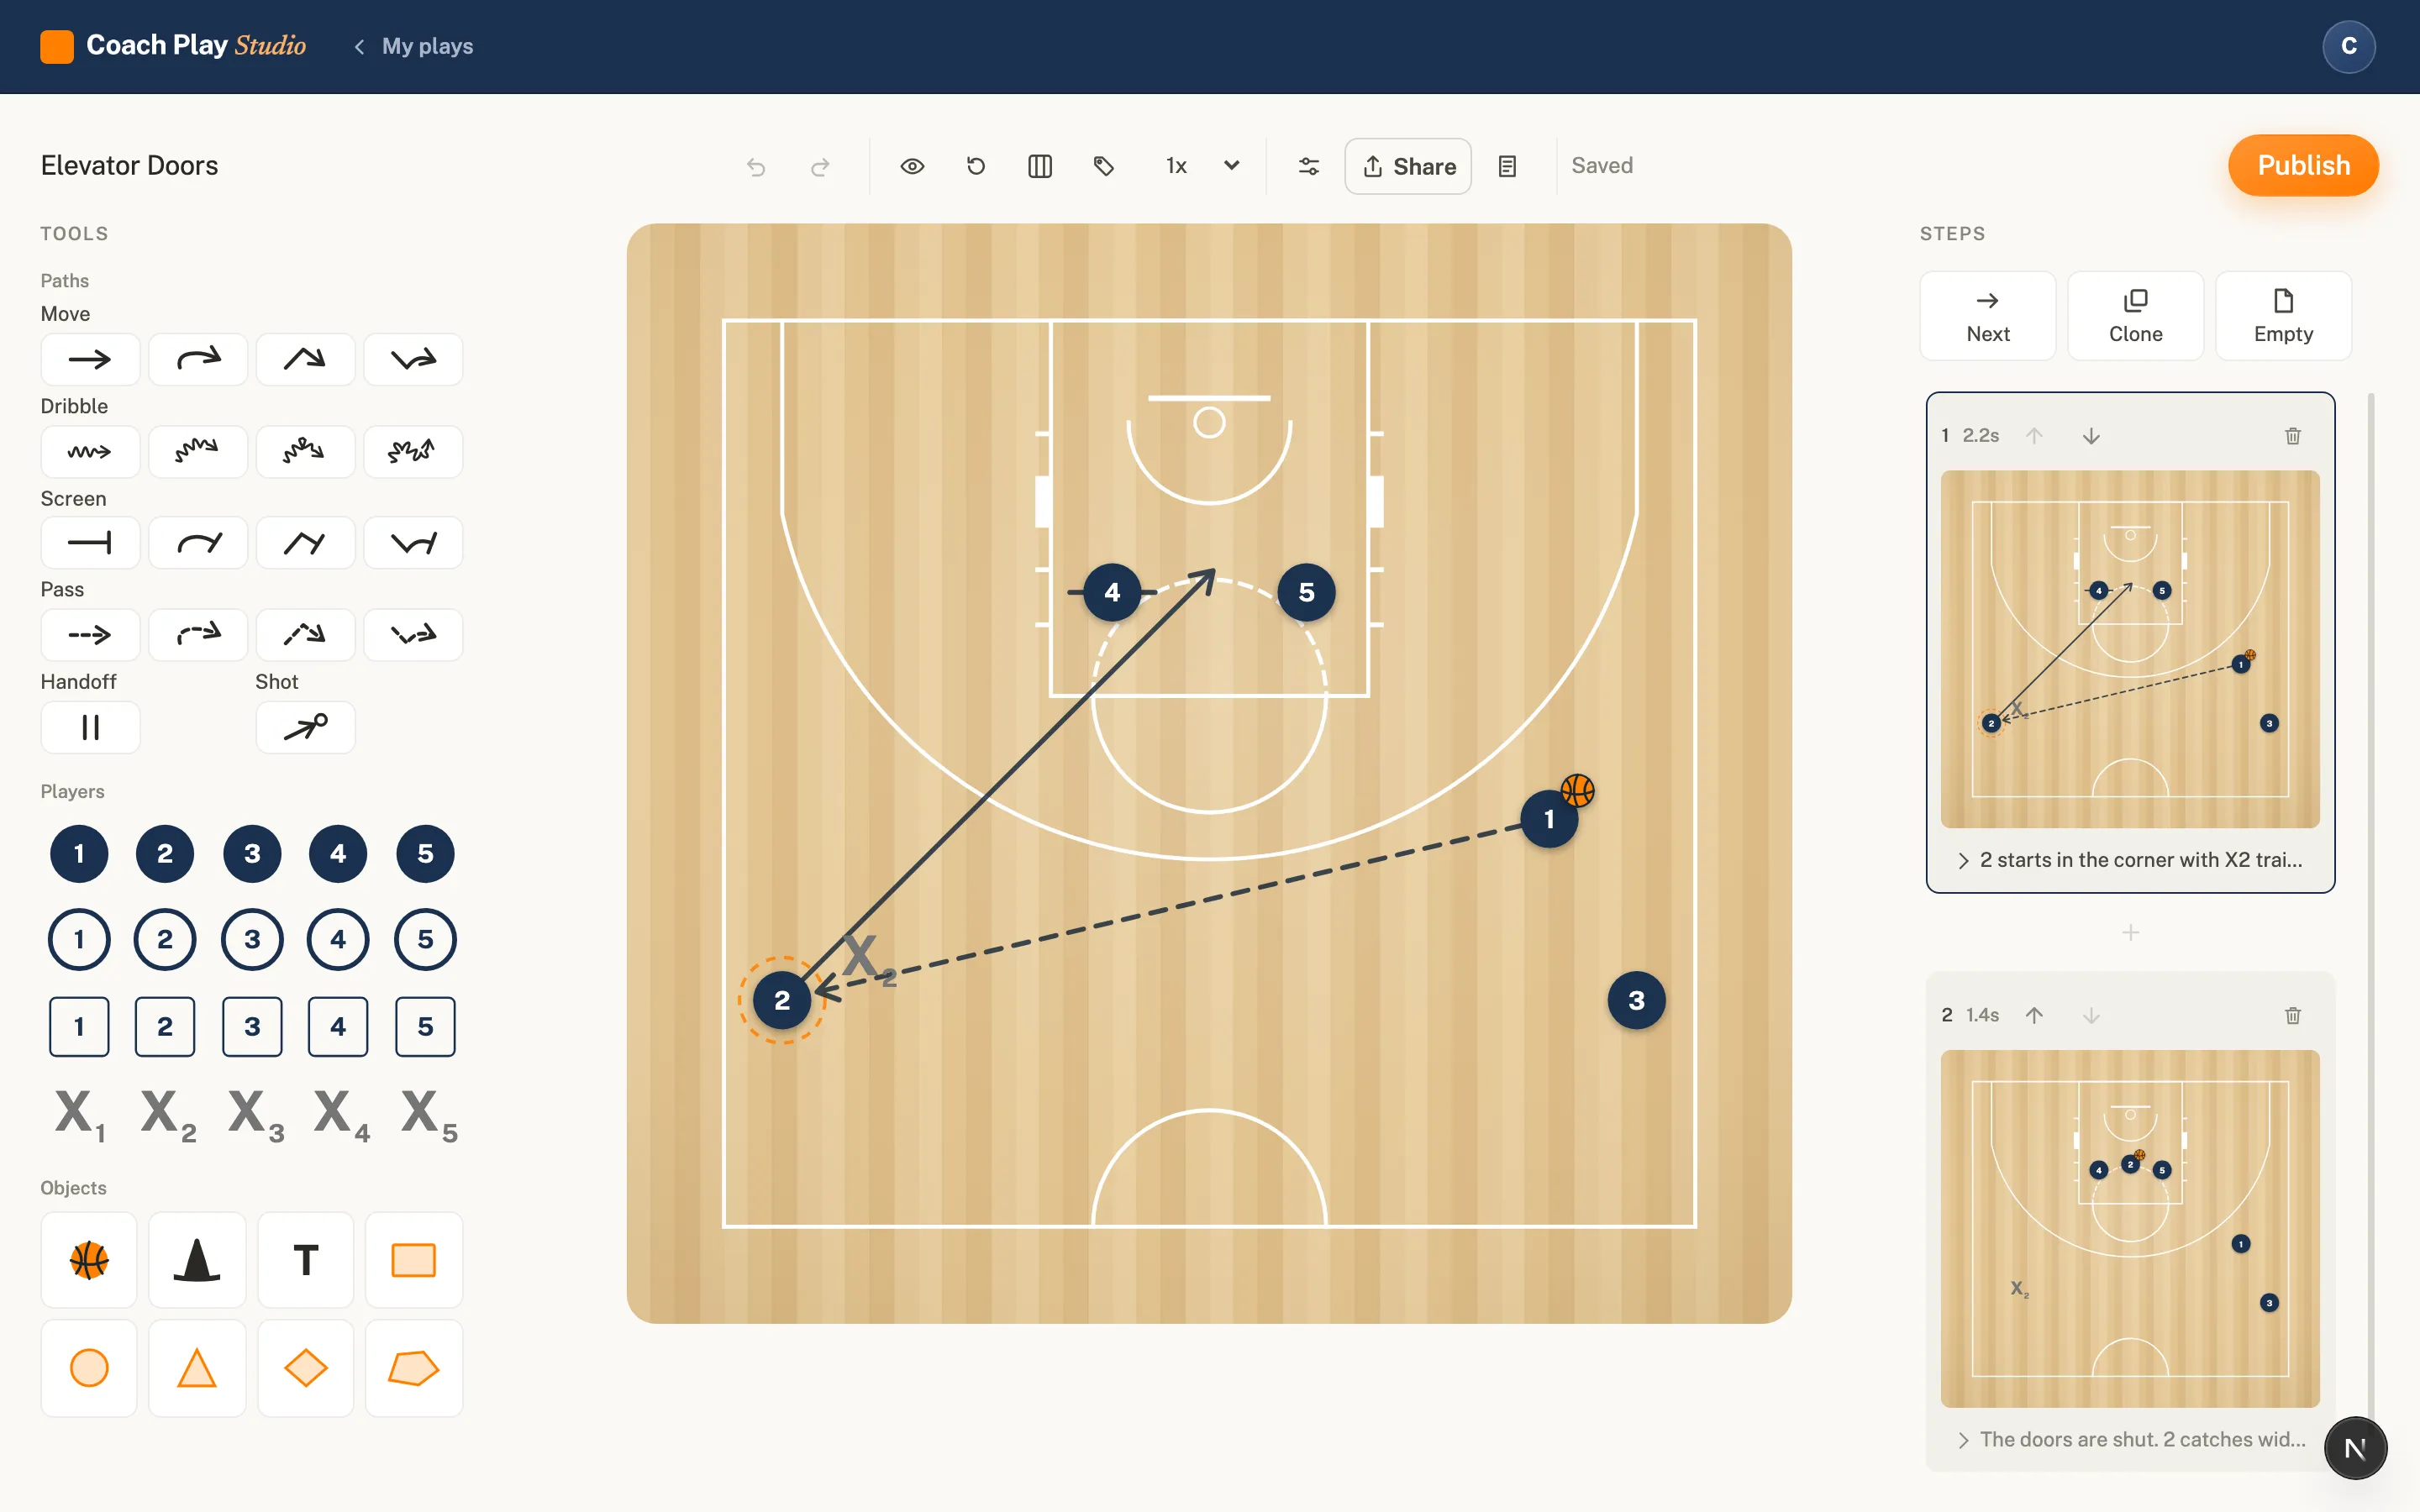
Task: Toggle the eye preview icon
Action: [912, 166]
